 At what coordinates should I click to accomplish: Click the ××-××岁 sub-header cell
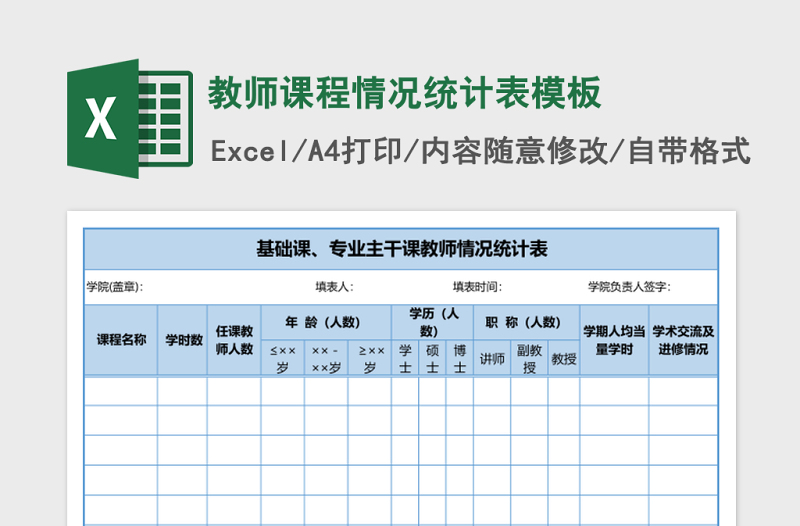pos(326,358)
